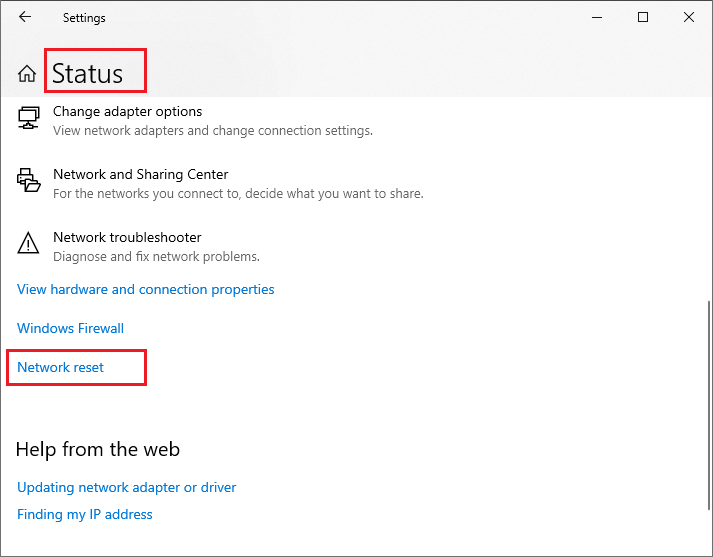Click the vertical scrollbar thumb

point(709,405)
